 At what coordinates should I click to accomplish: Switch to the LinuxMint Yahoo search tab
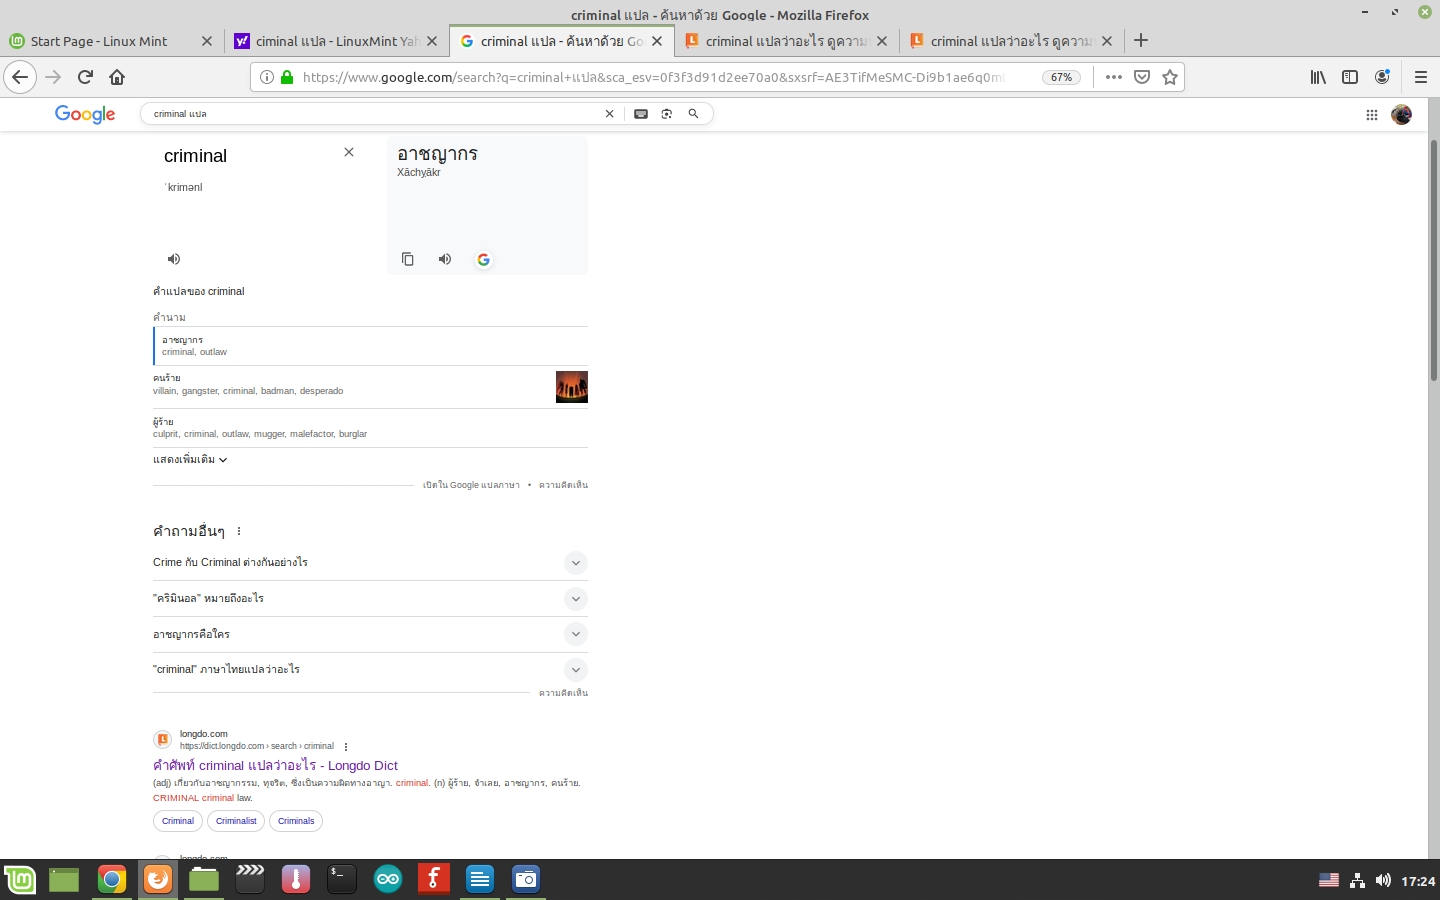coord(336,41)
